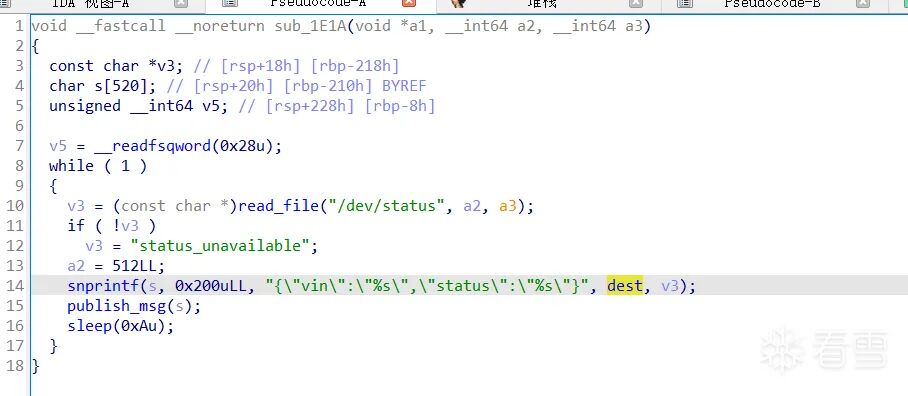Click the highlighted dest variable
This screenshot has width=908, height=396.
click(625, 286)
